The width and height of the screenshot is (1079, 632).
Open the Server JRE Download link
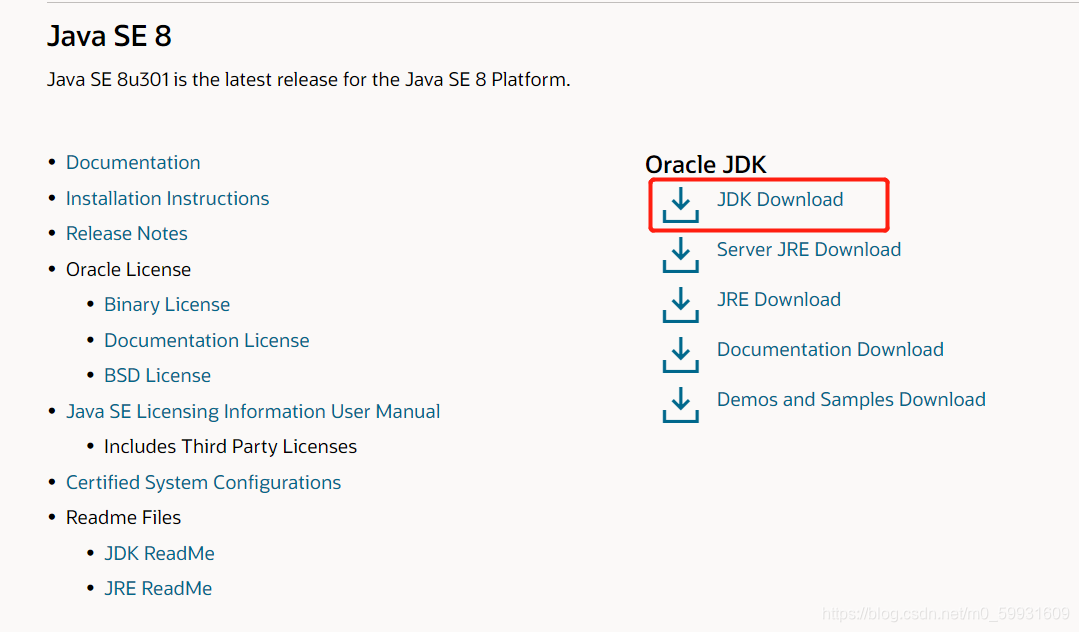[809, 249]
